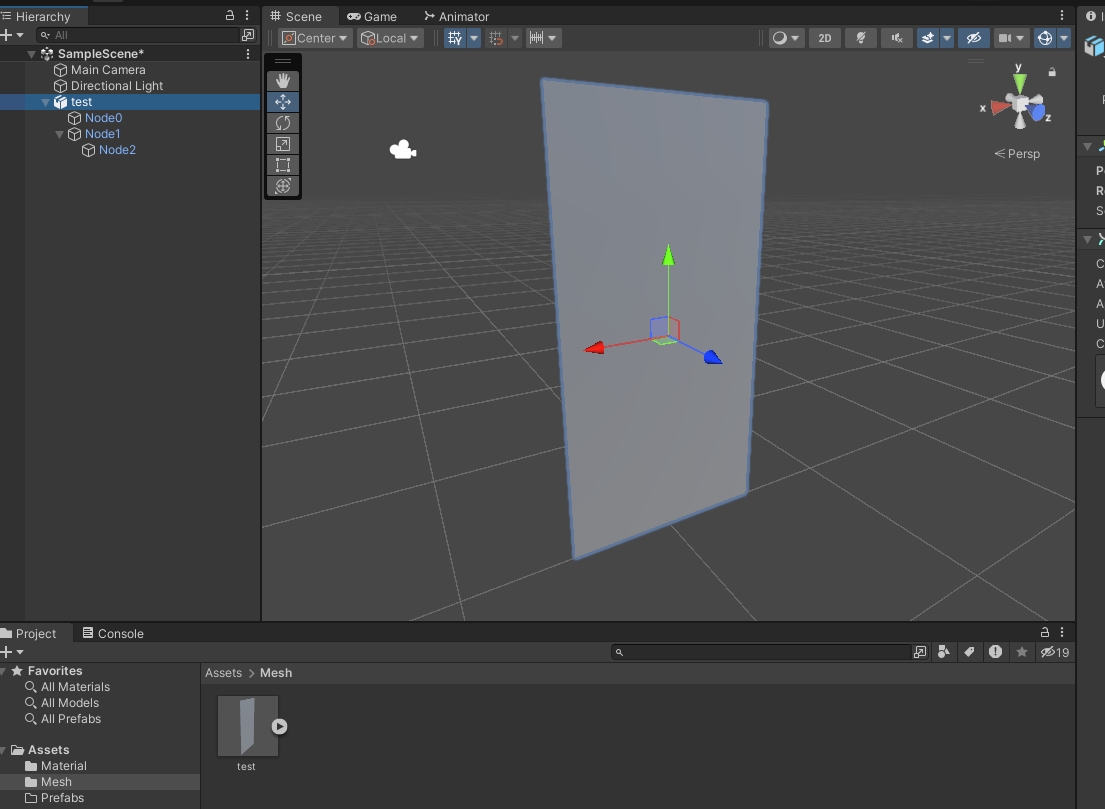Click the Hierarchy panel lock icon
This screenshot has height=809, width=1105.
coord(230,15)
